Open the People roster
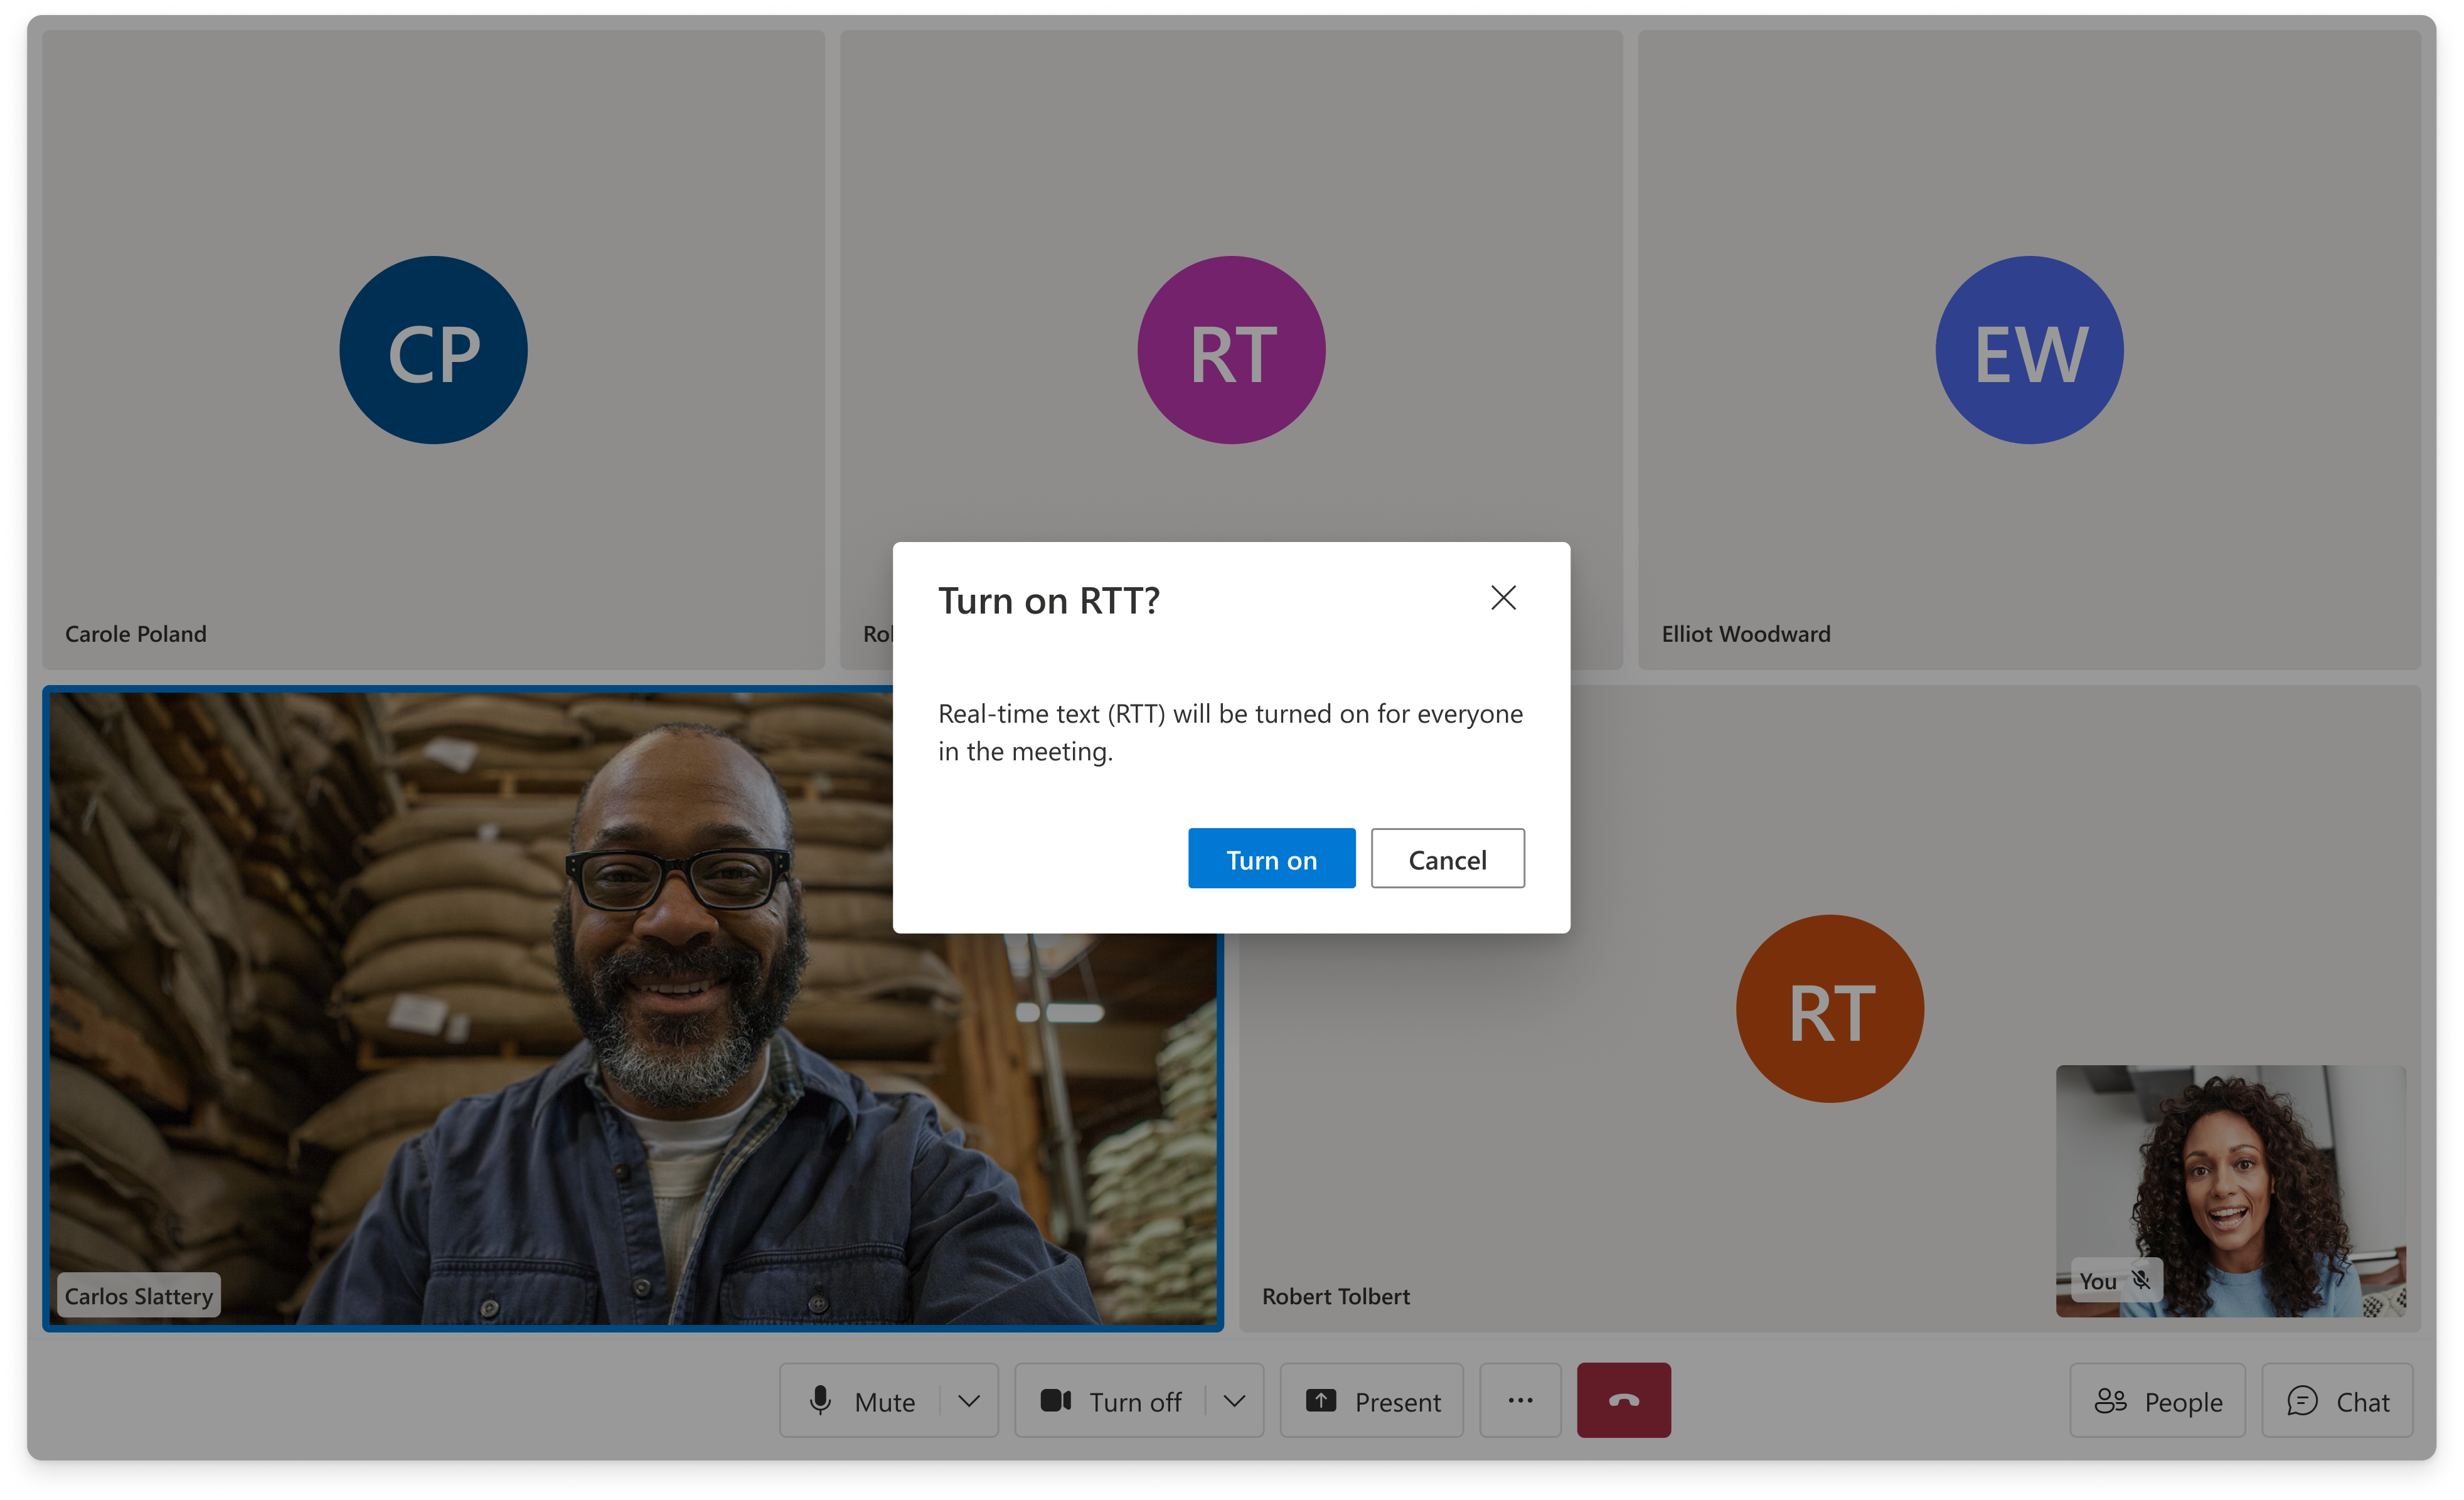This screenshot has height=1500, width=2464. (x=2156, y=1401)
